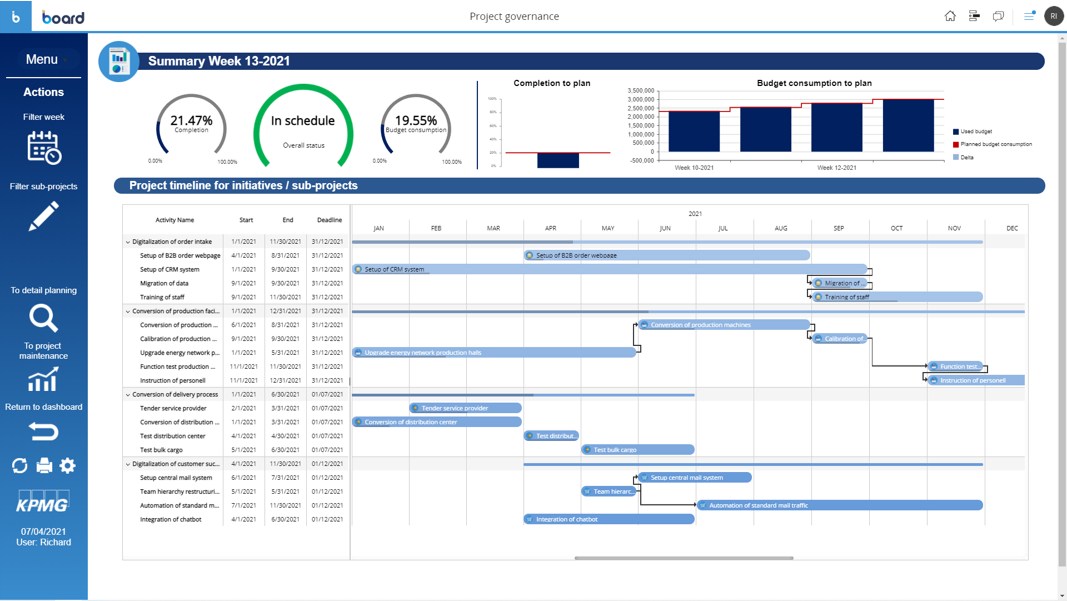Viewport: 1067px width, 601px height.
Task: Select the Migration of data Gantt bar
Action: point(840,283)
